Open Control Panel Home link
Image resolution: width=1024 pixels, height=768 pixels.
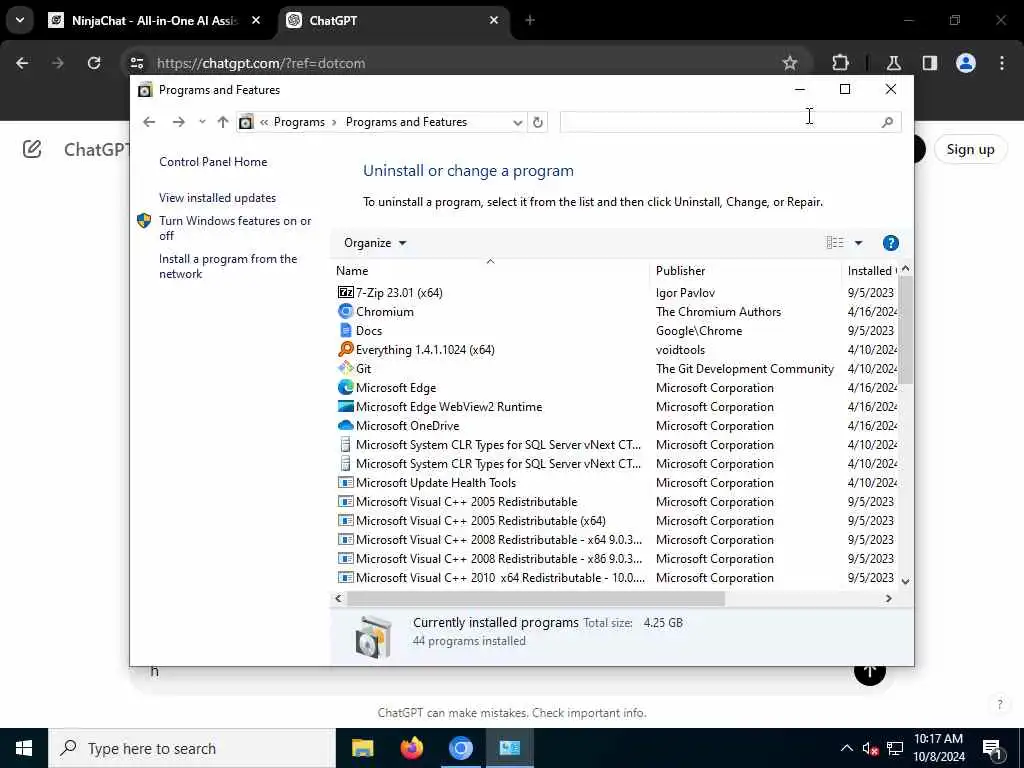click(213, 162)
